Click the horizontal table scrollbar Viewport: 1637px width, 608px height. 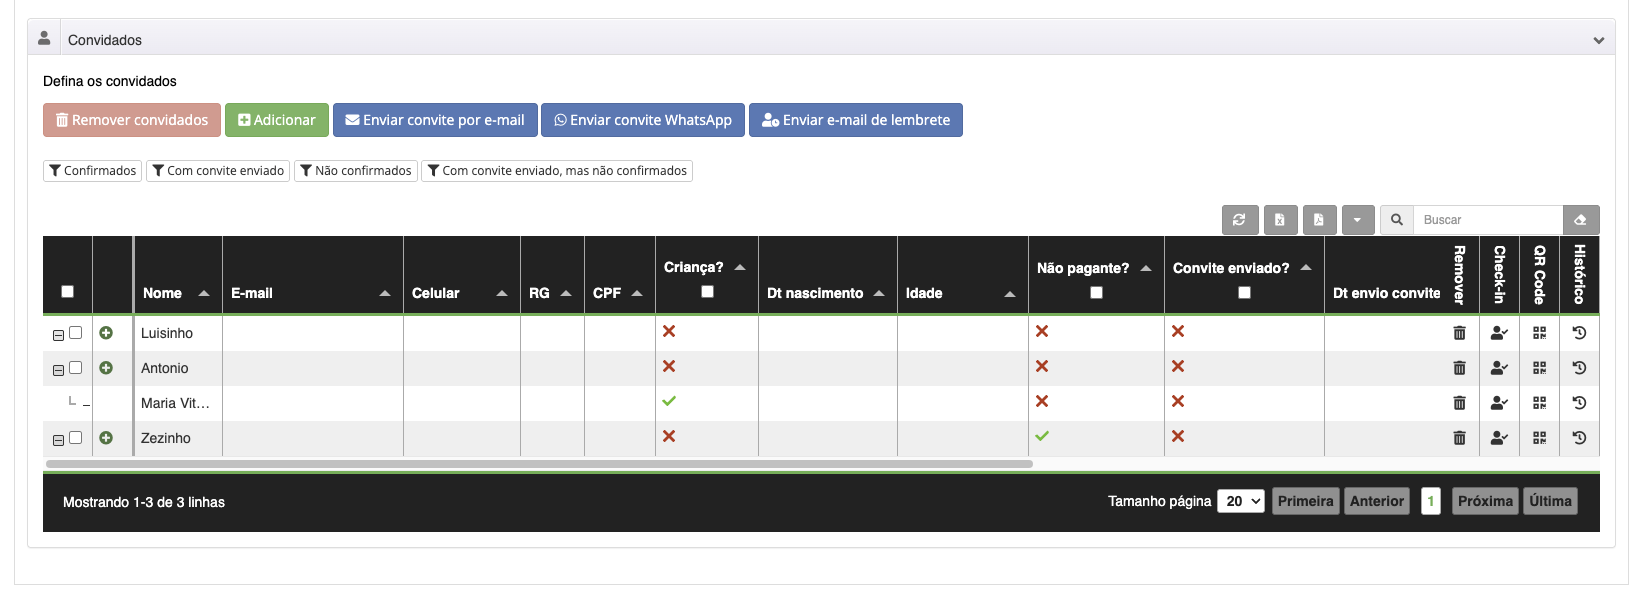[x=539, y=464]
